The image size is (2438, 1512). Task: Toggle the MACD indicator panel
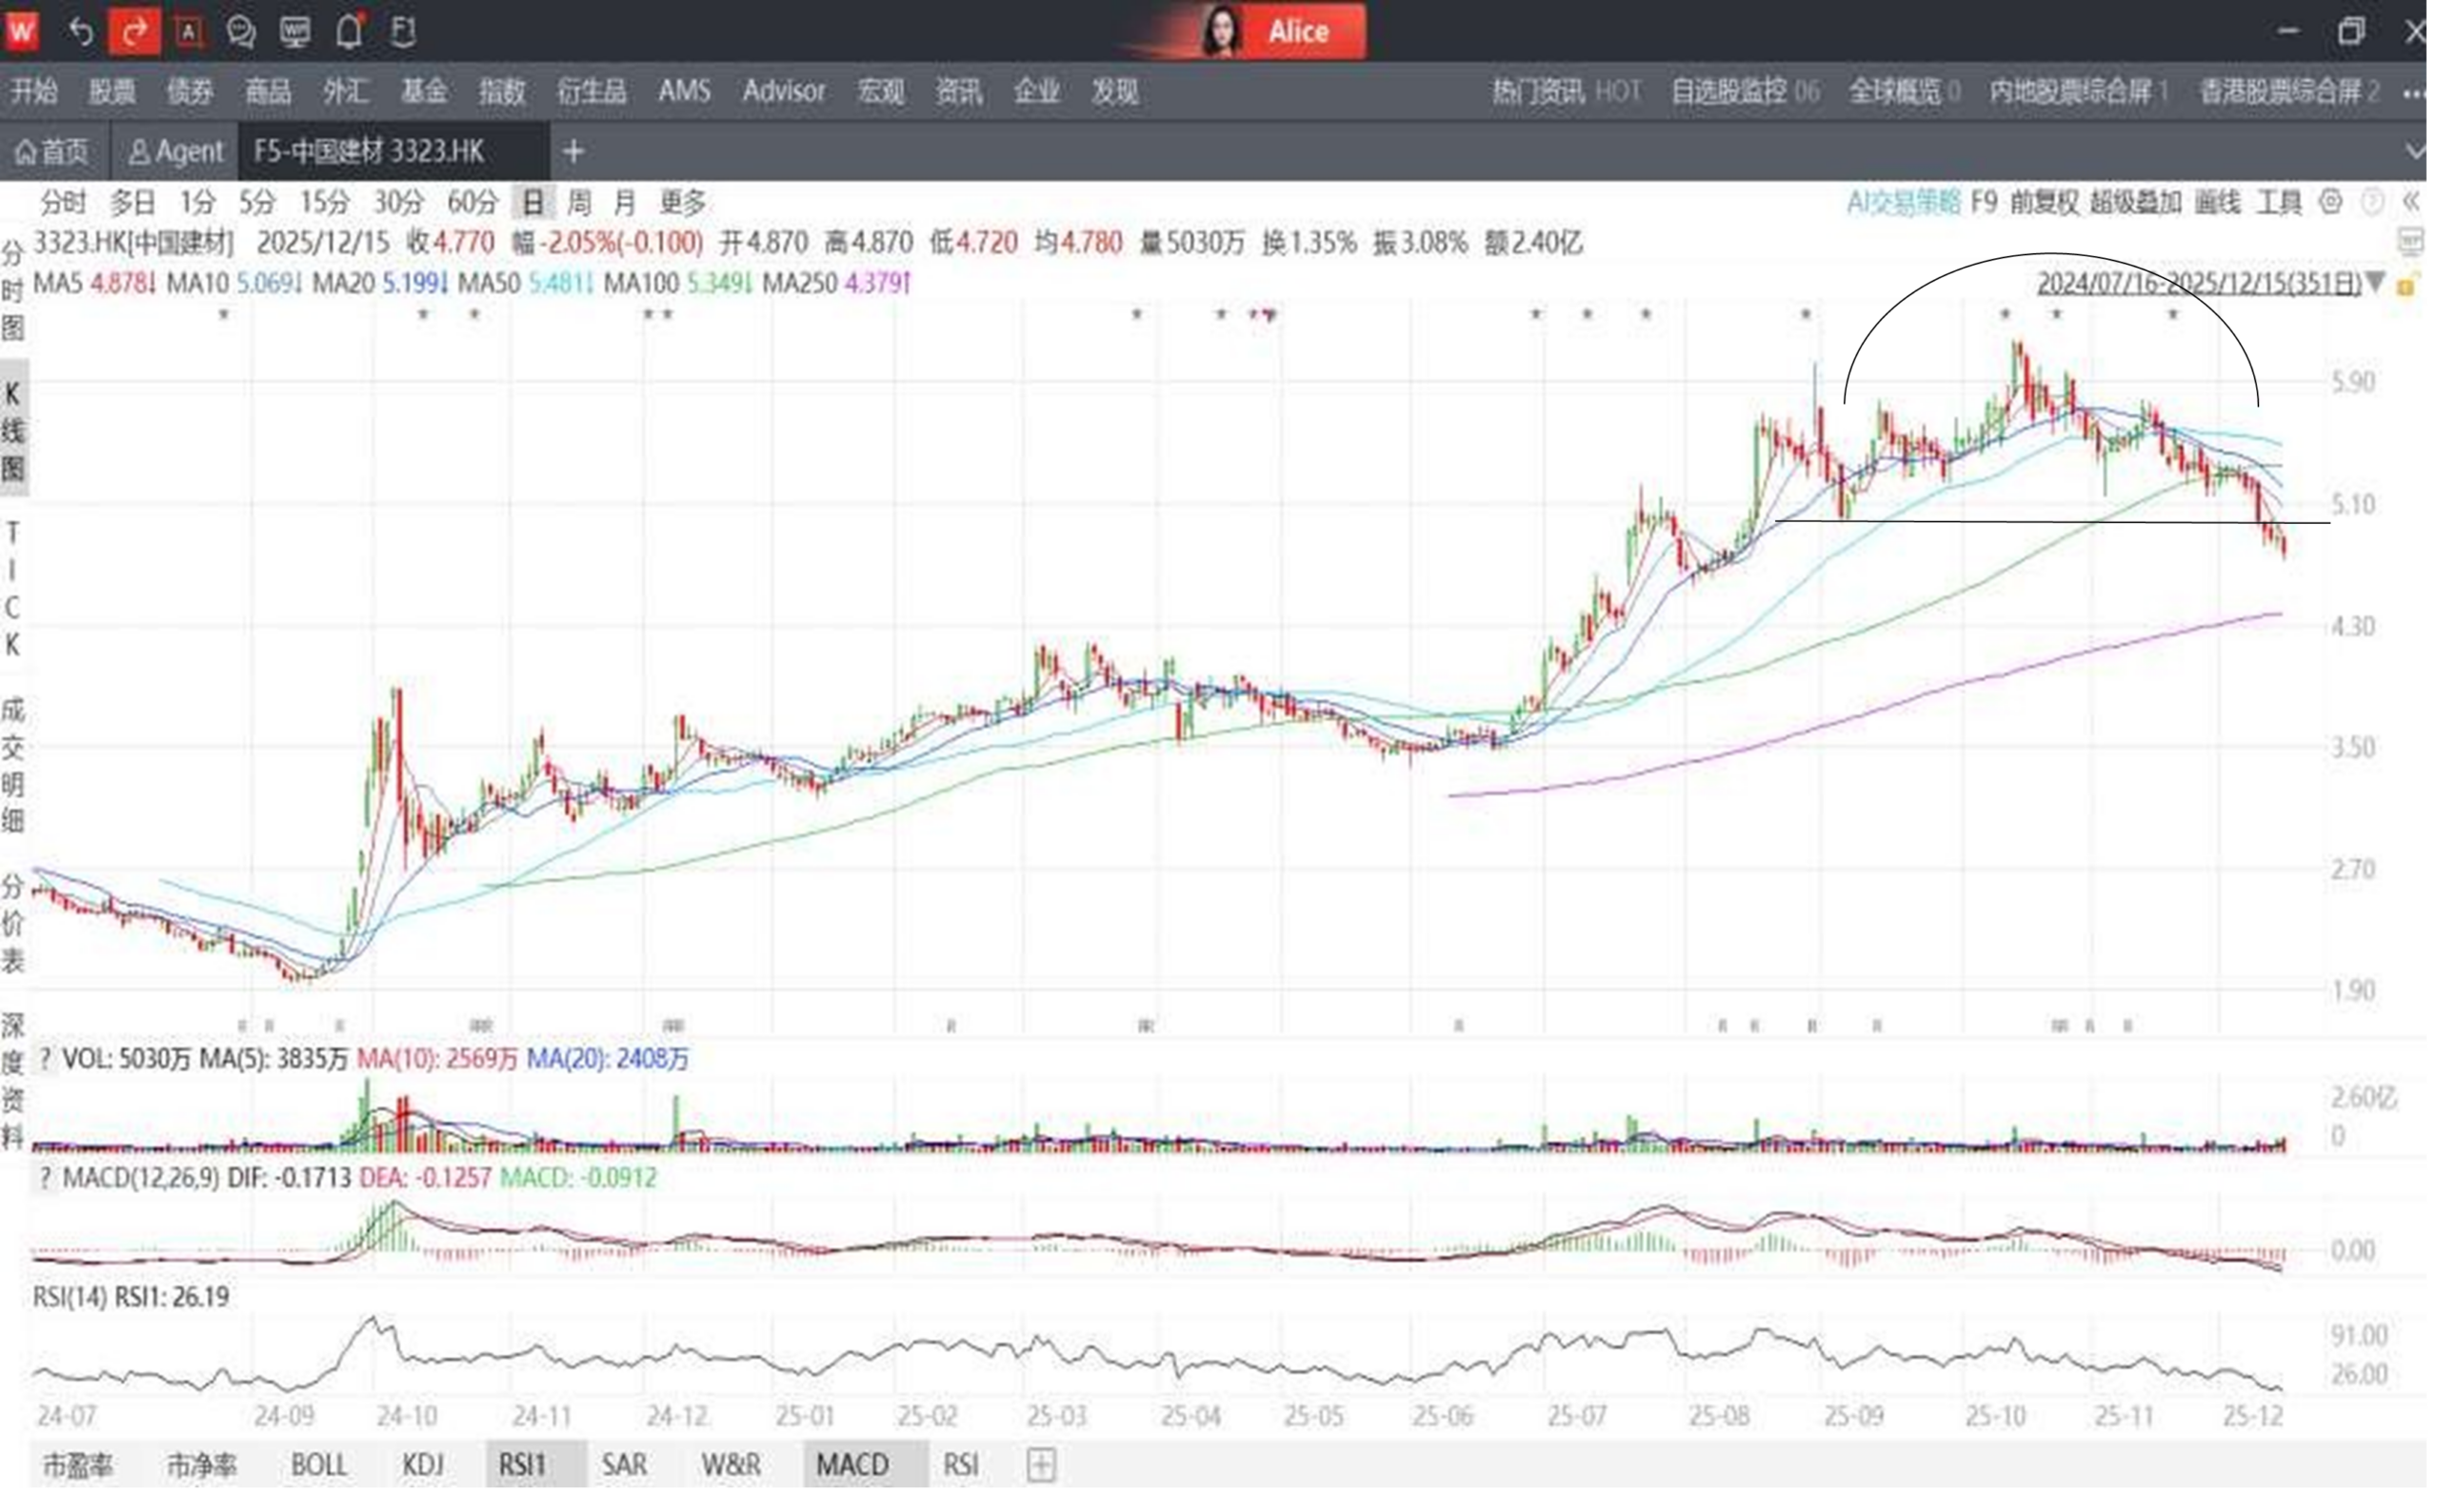[x=852, y=1465]
